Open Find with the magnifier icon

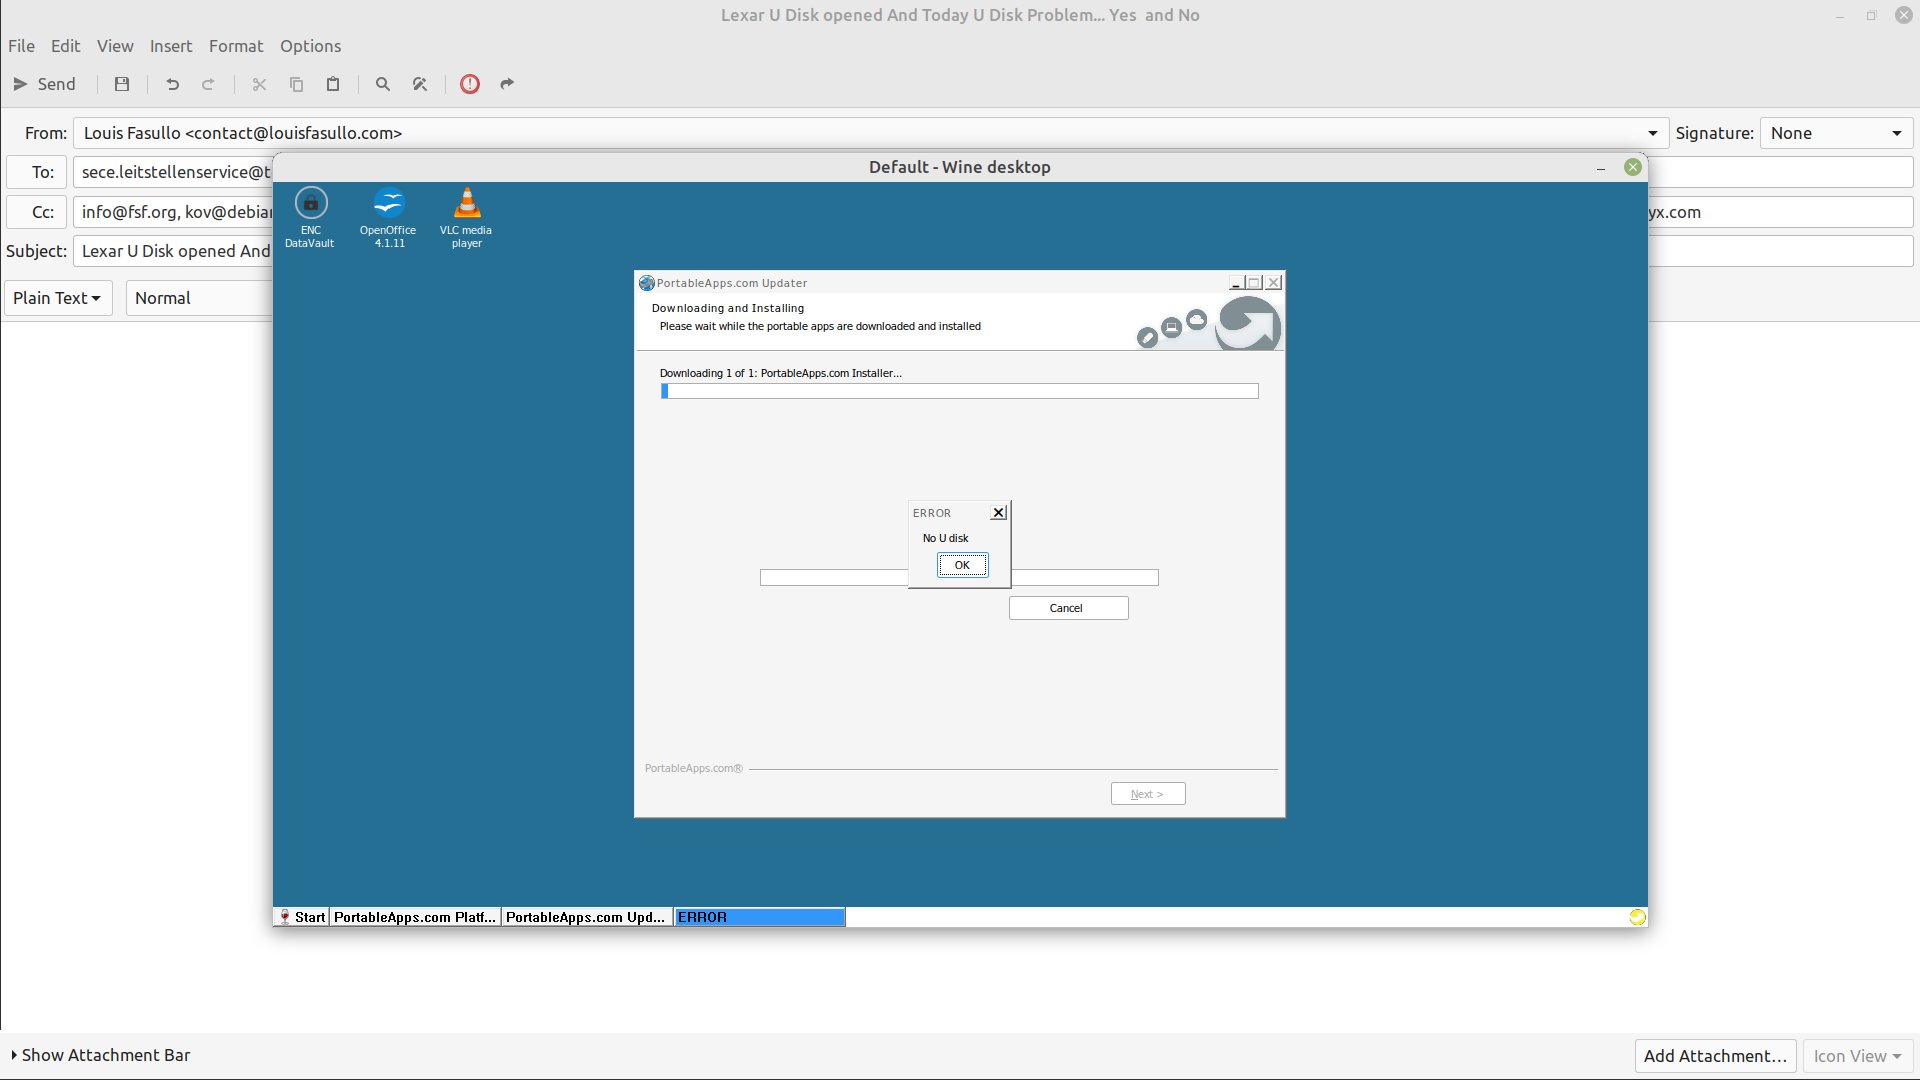[382, 84]
